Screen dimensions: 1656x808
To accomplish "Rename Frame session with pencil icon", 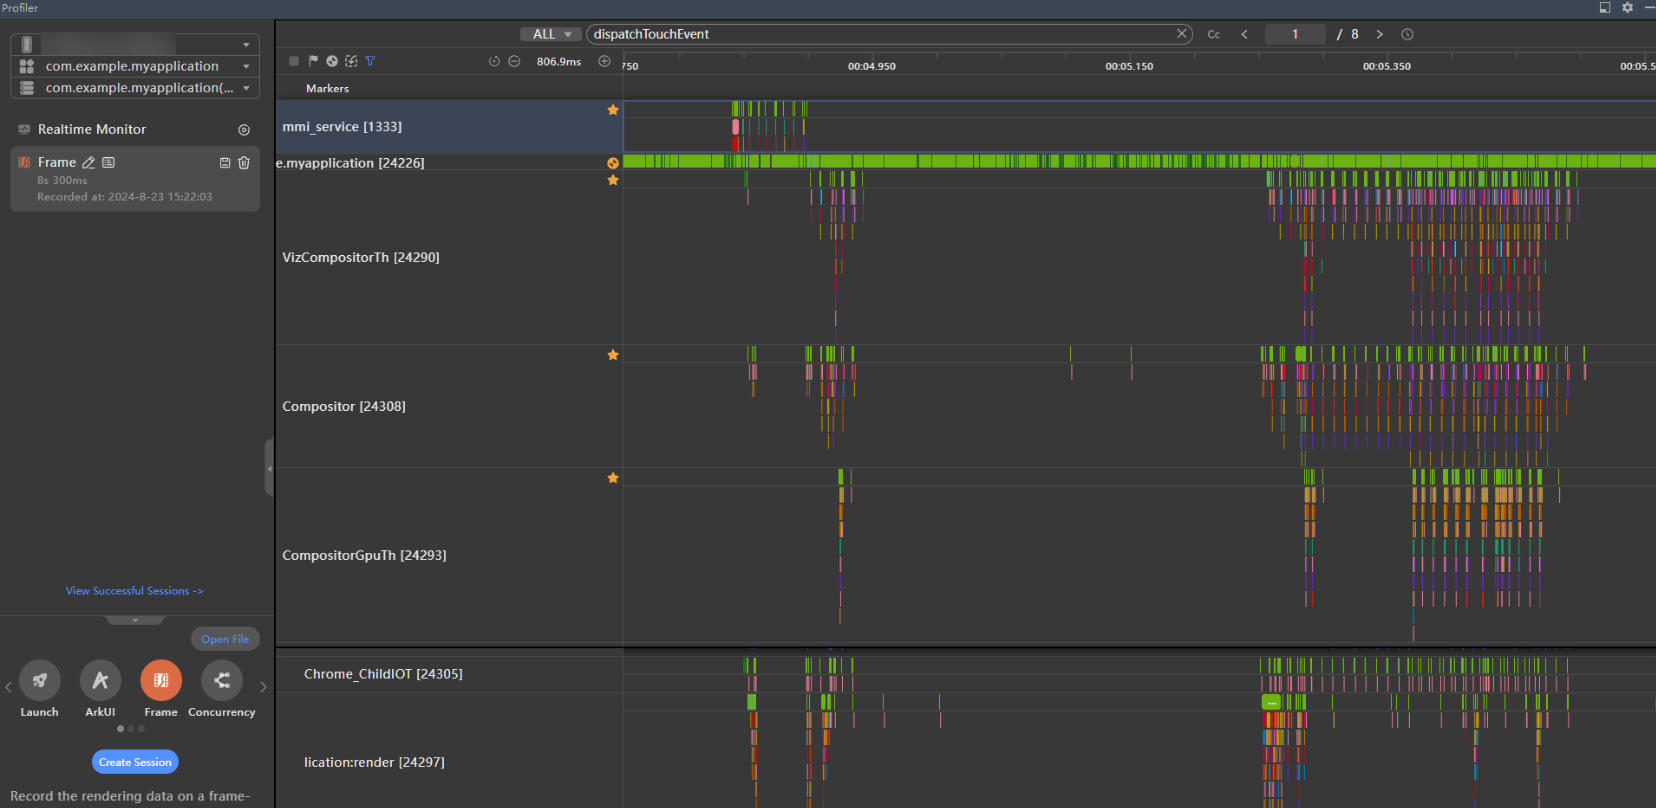I will 88,162.
